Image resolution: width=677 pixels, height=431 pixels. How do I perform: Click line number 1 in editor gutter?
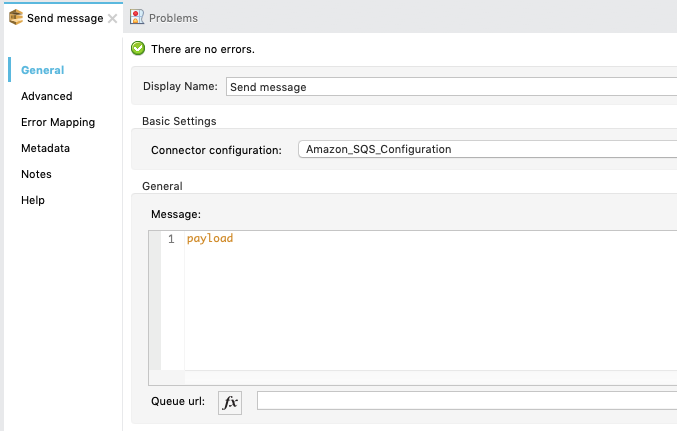pyautogui.click(x=171, y=239)
